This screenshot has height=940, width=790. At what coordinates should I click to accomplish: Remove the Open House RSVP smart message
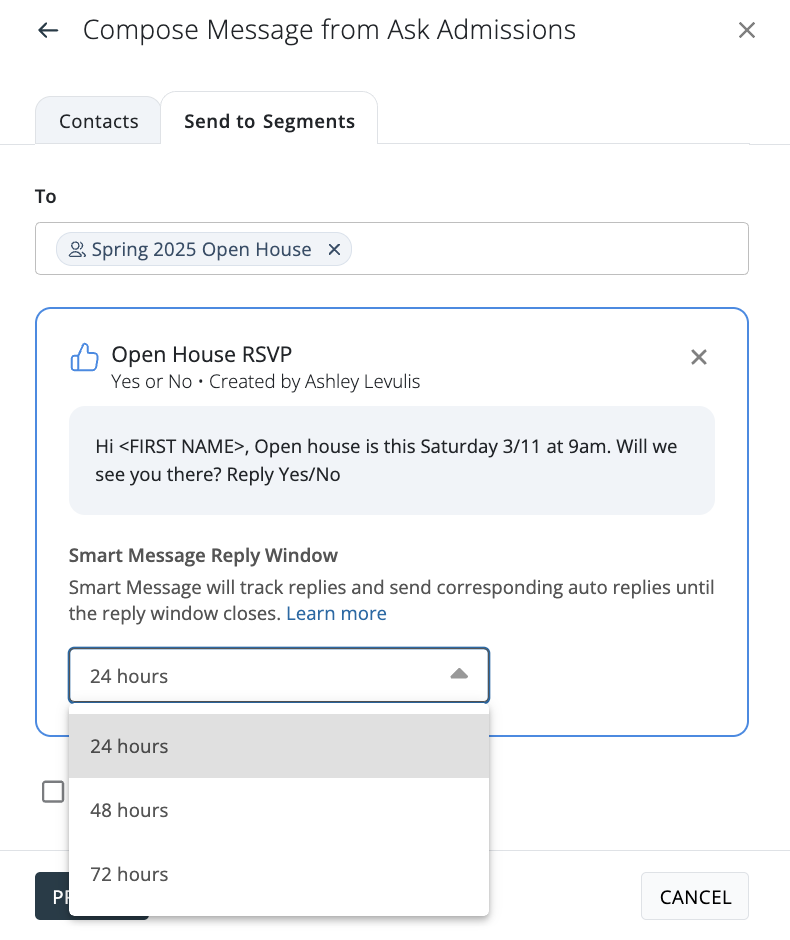(x=699, y=357)
